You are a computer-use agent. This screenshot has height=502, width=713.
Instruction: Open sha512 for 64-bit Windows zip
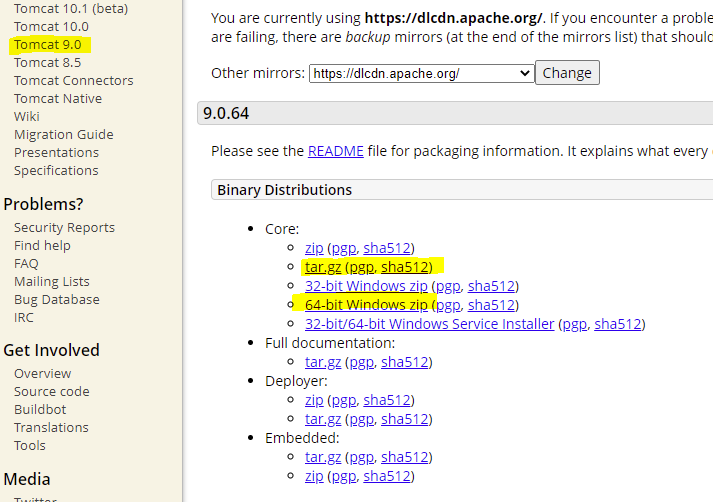(491, 305)
